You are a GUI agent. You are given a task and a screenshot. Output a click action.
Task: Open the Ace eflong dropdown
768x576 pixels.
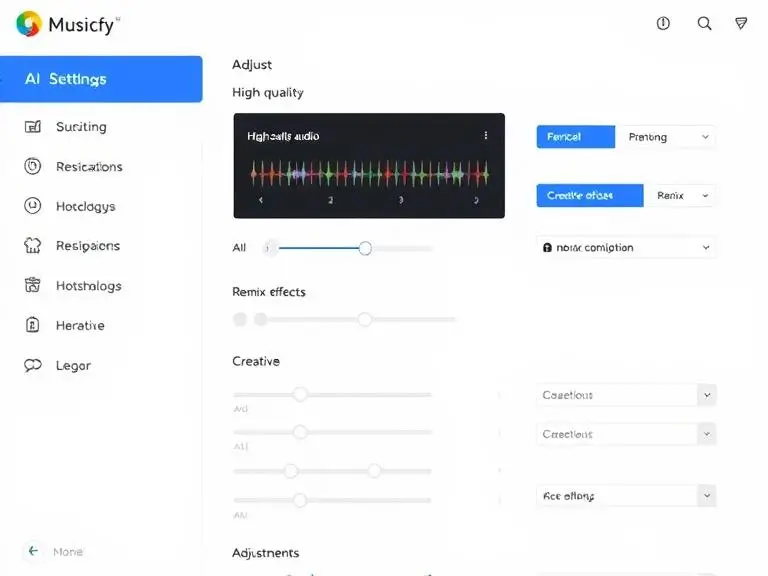pos(626,496)
